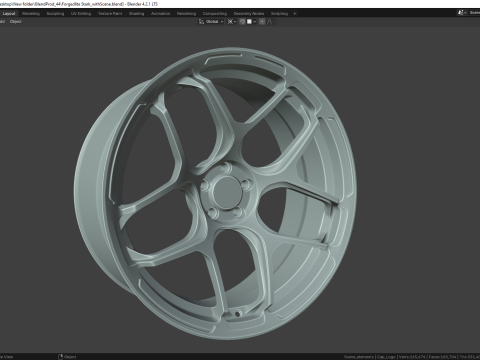Click the wheel center cap

pyautogui.click(x=227, y=192)
